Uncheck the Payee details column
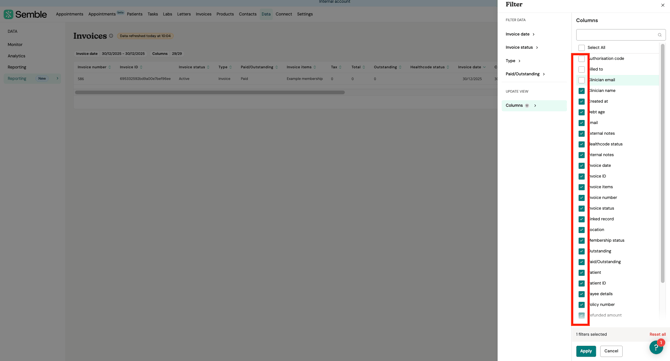The height and width of the screenshot is (361, 670). tap(582, 294)
